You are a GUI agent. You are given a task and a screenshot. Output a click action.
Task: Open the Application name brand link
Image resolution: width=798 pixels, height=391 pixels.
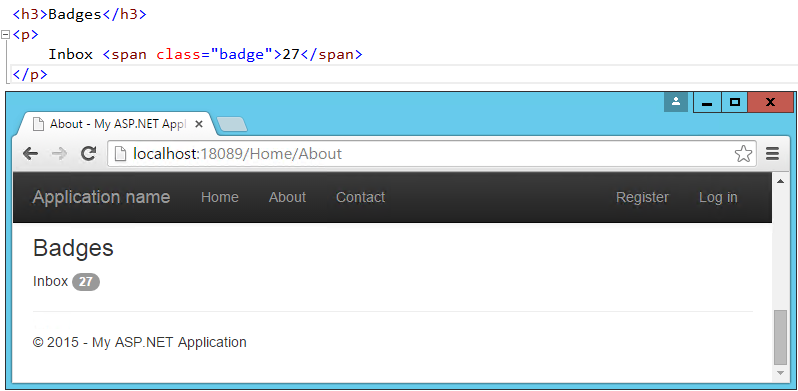pos(101,197)
